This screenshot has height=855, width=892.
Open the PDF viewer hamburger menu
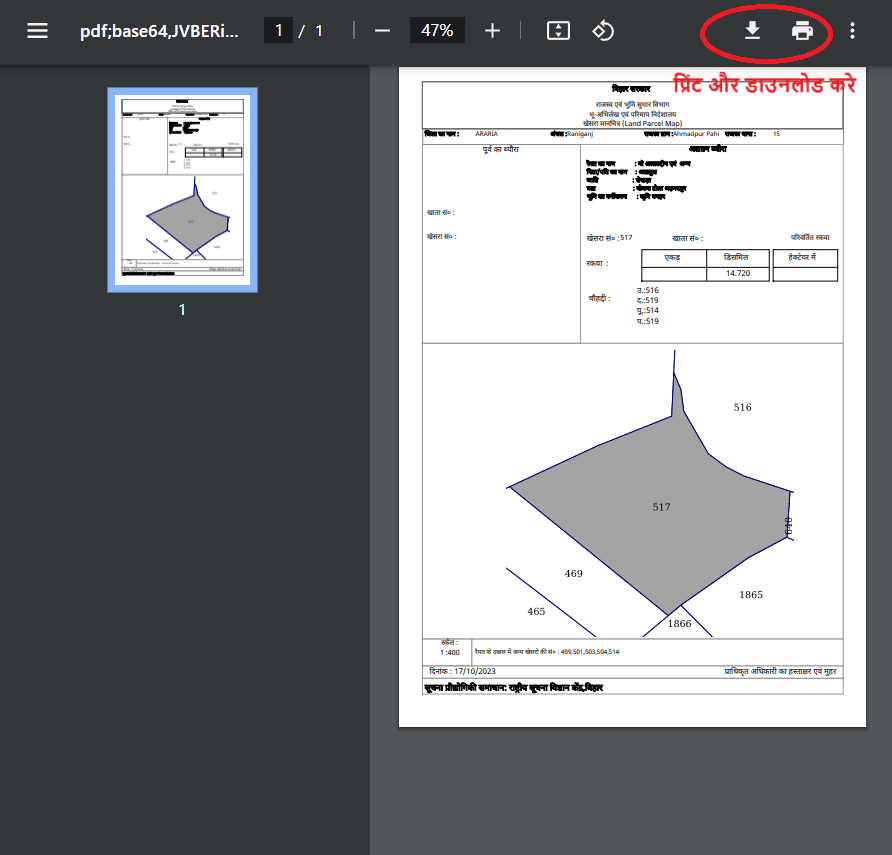pyautogui.click(x=37, y=29)
